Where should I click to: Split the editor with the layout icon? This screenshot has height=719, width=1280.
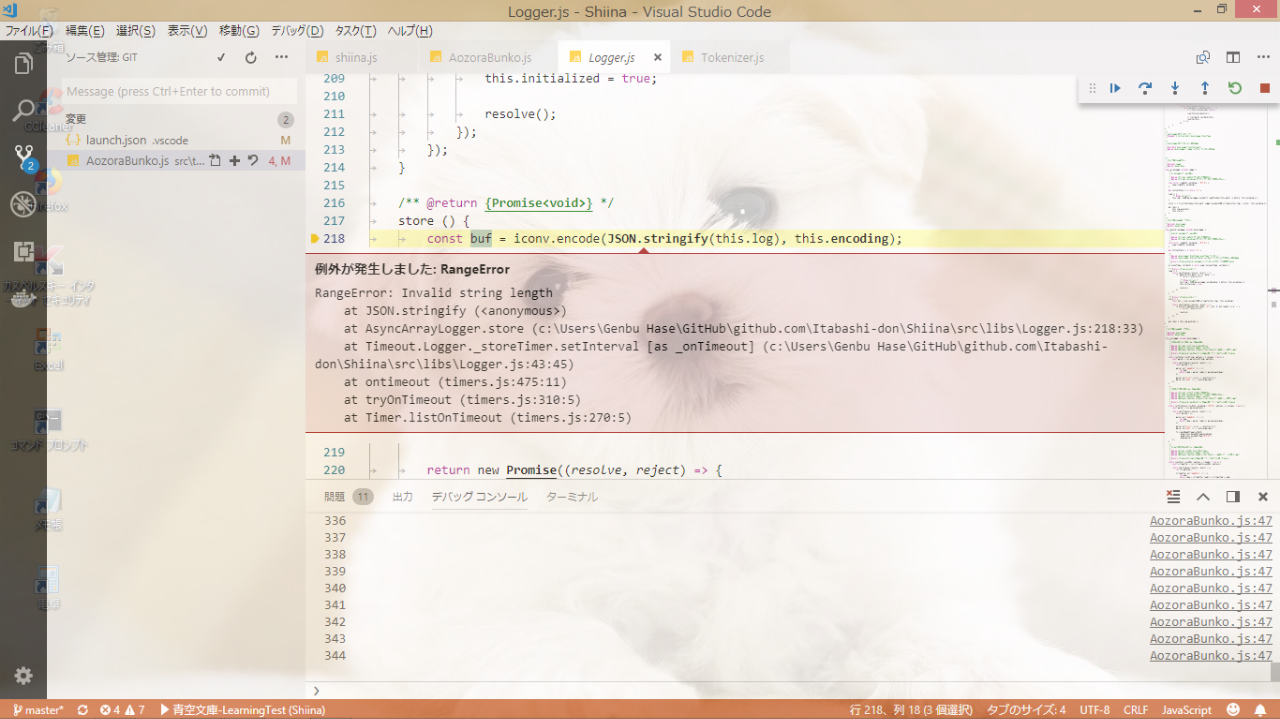click(1233, 58)
